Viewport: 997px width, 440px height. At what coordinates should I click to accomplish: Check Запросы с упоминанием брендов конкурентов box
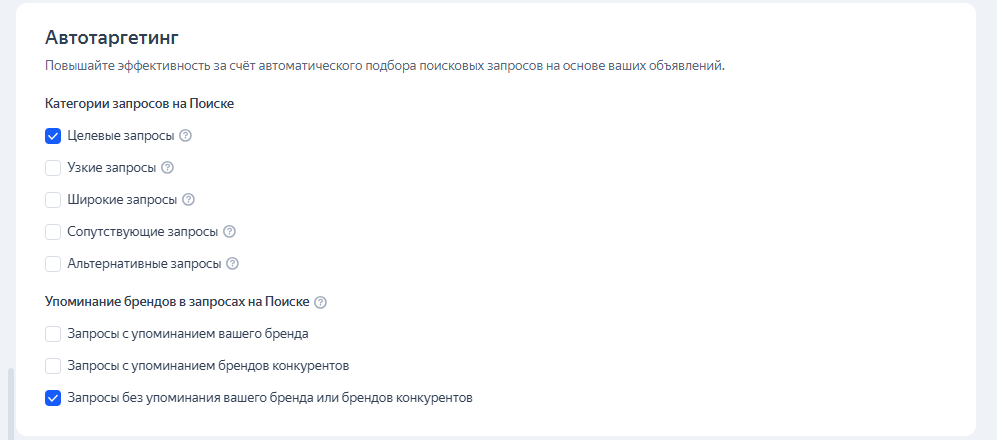tap(53, 366)
